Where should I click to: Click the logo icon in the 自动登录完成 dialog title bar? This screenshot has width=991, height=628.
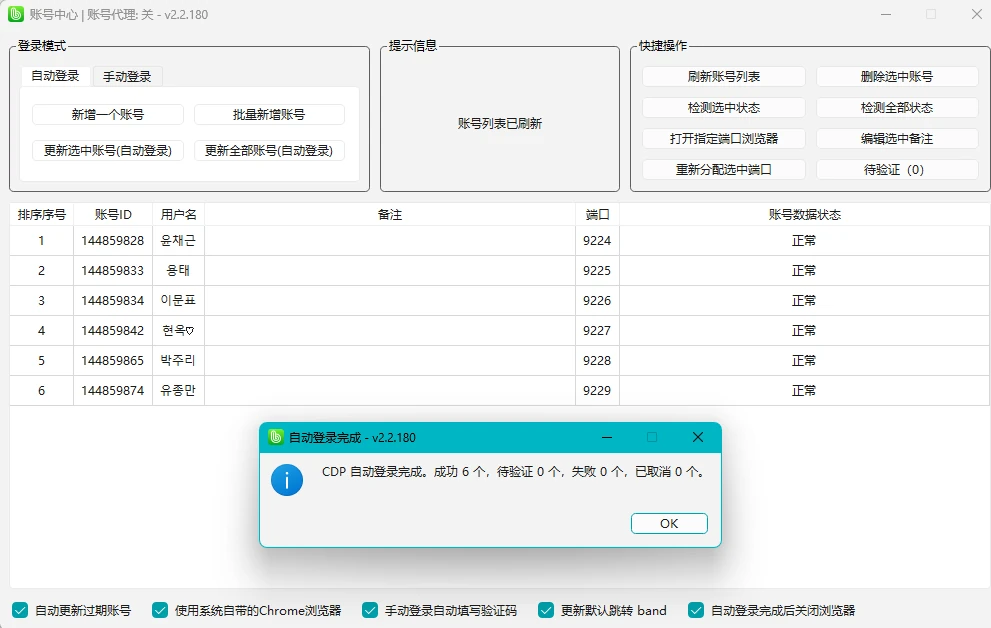[x=276, y=437]
